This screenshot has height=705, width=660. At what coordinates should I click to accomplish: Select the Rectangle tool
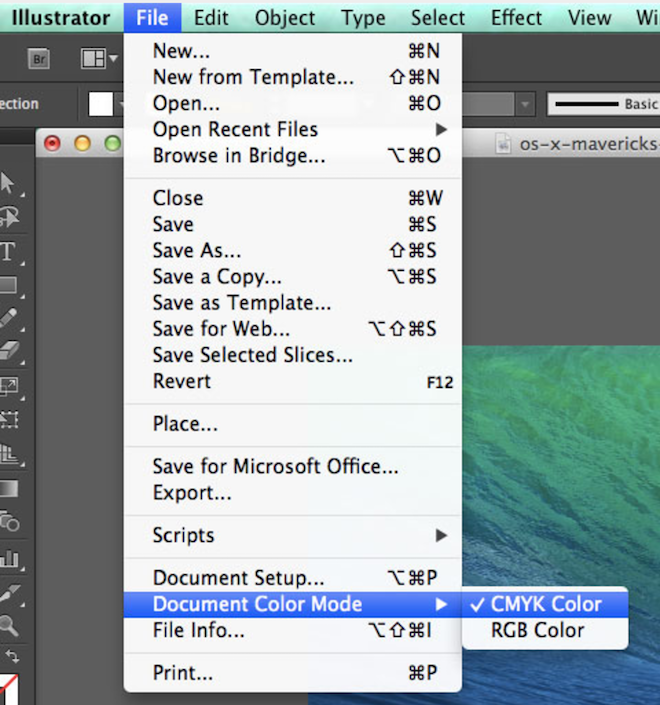coord(8,285)
